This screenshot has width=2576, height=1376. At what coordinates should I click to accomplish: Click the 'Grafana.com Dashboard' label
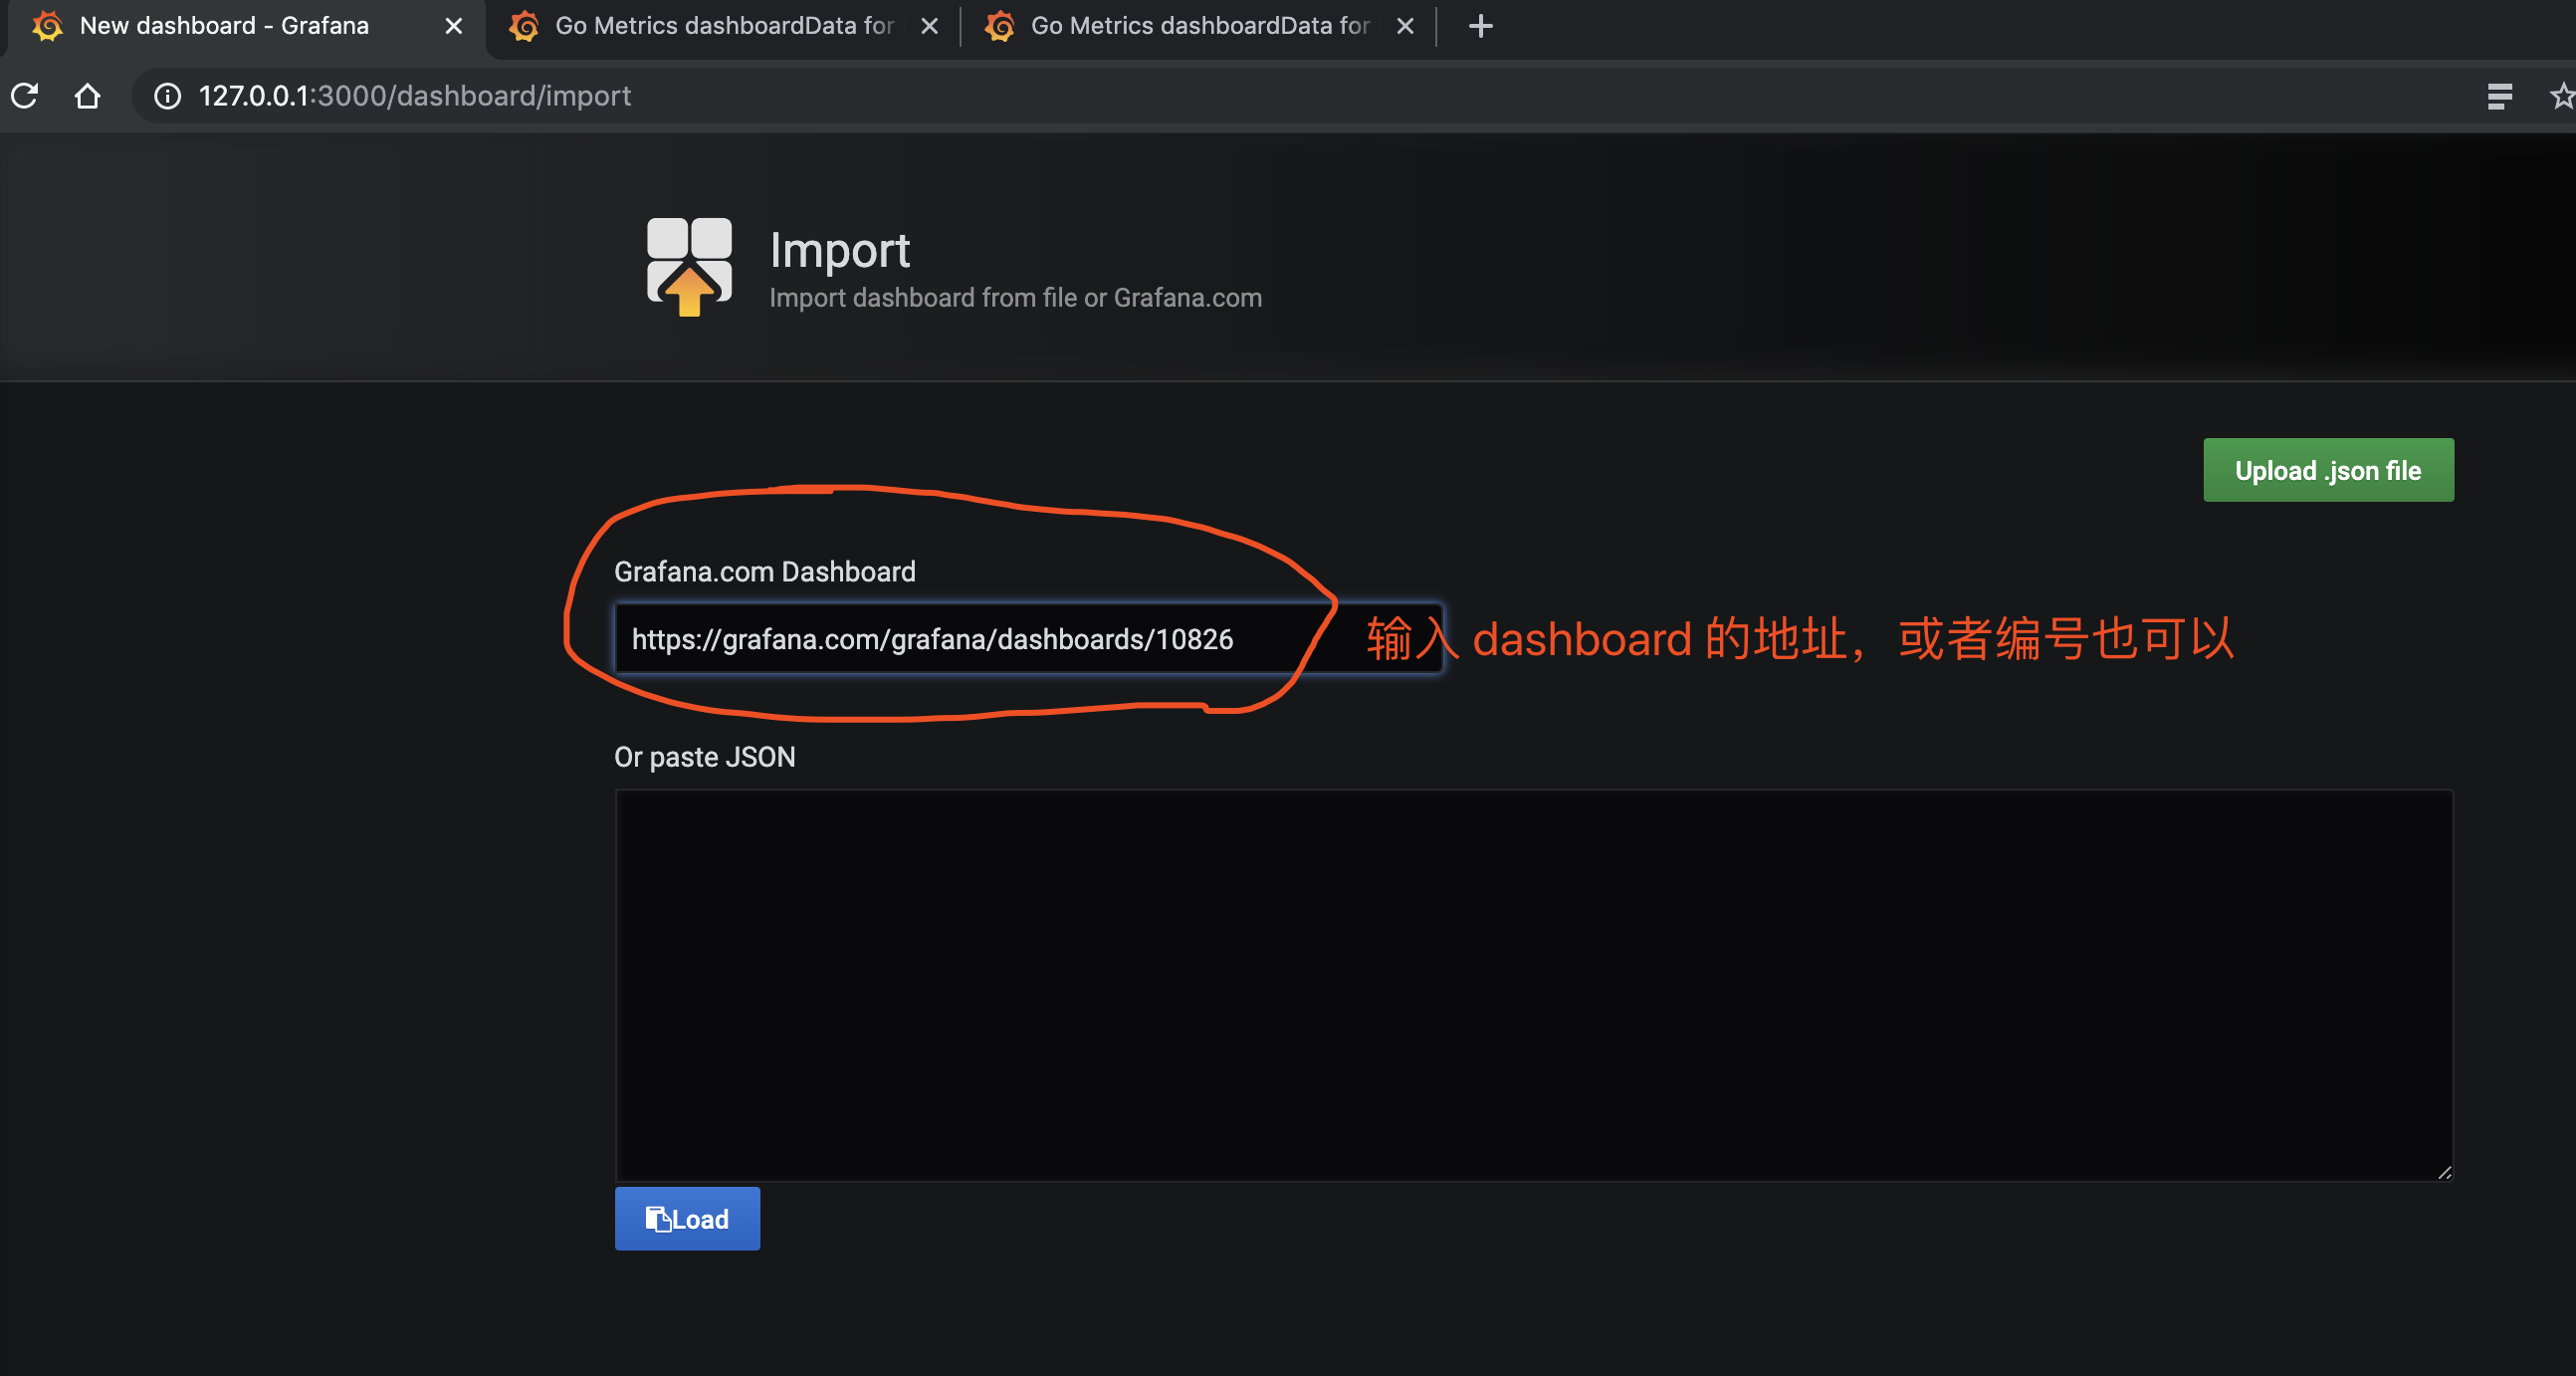pos(764,572)
